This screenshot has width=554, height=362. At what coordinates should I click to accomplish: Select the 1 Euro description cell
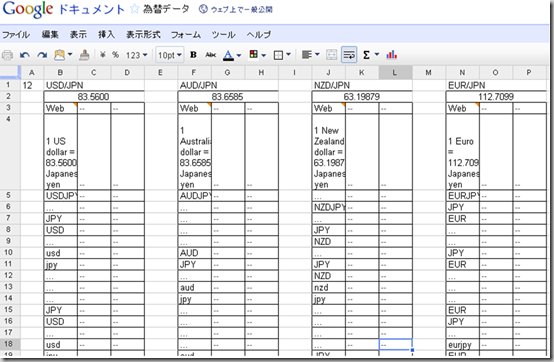(463, 152)
